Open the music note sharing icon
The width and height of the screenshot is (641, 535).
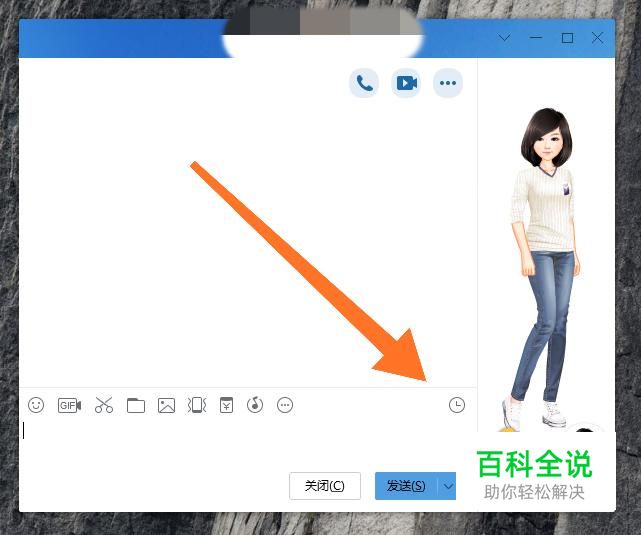point(255,405)
